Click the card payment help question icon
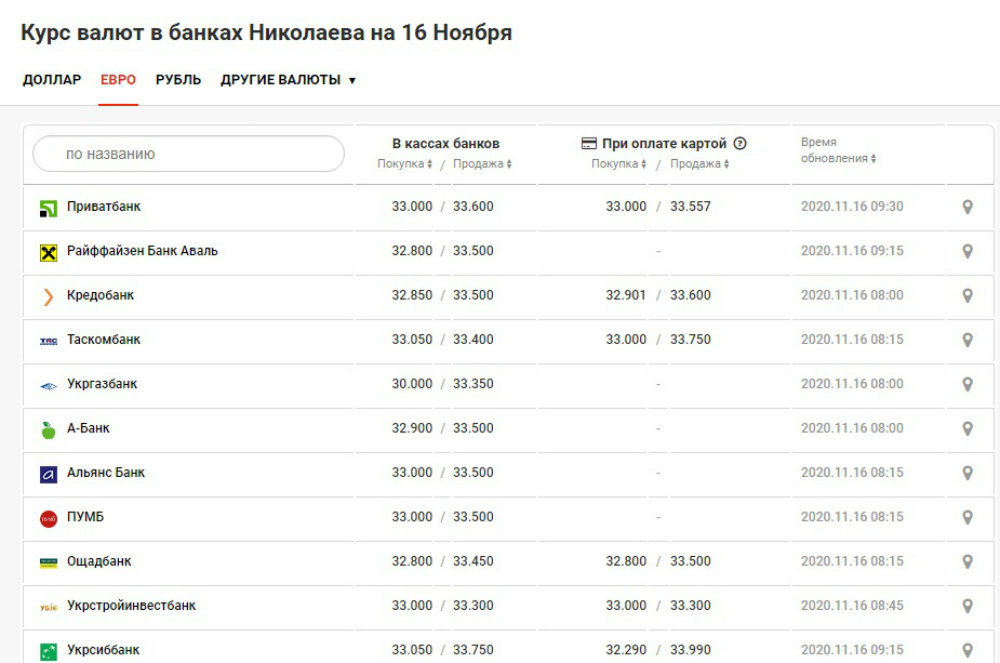Screen dimensions: 1000x663 [x=740, y=143]
